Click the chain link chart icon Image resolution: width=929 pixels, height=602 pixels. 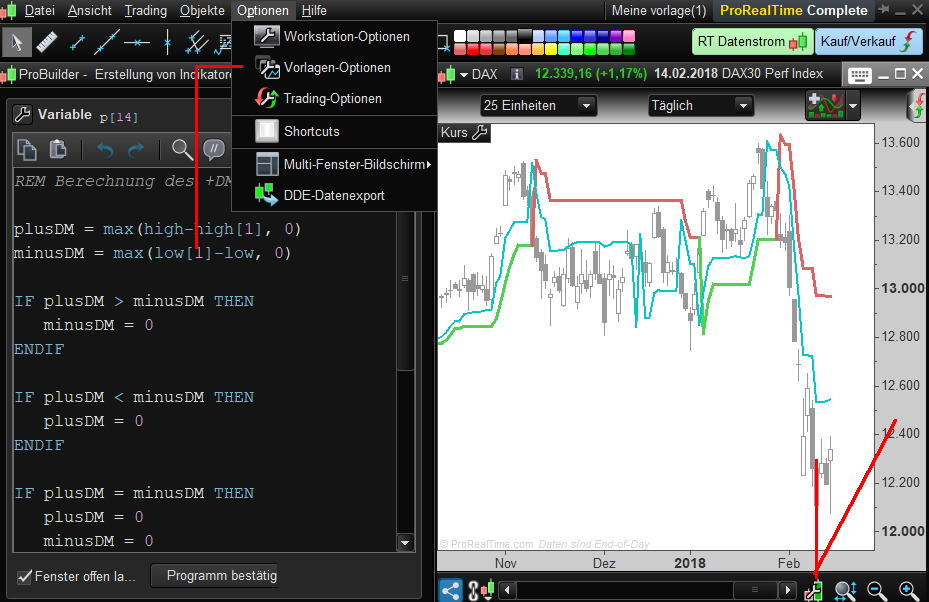click(x=473, y=590)
